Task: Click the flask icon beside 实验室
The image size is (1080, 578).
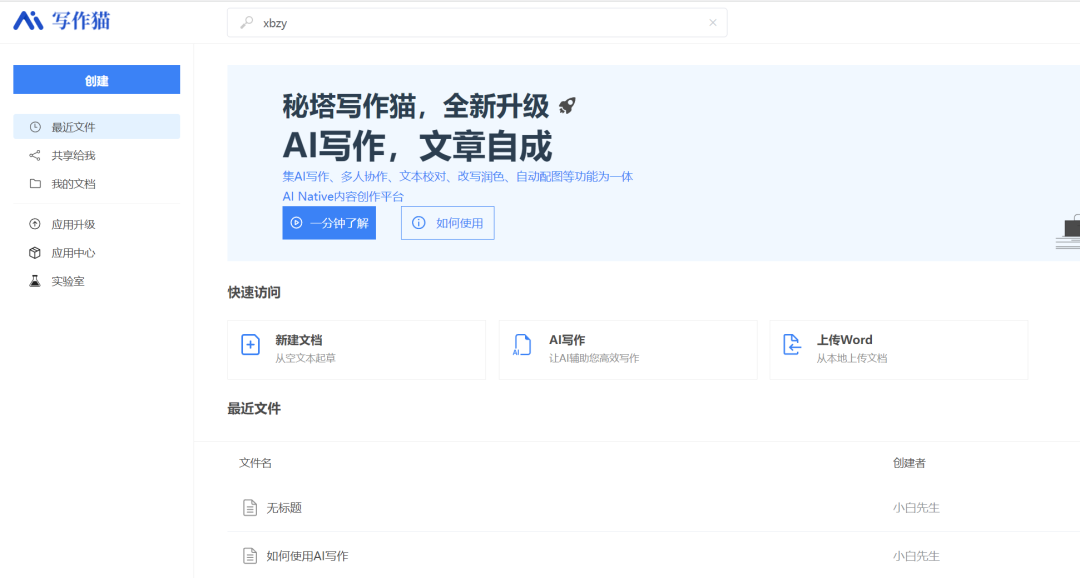Action: click(35, 281)
